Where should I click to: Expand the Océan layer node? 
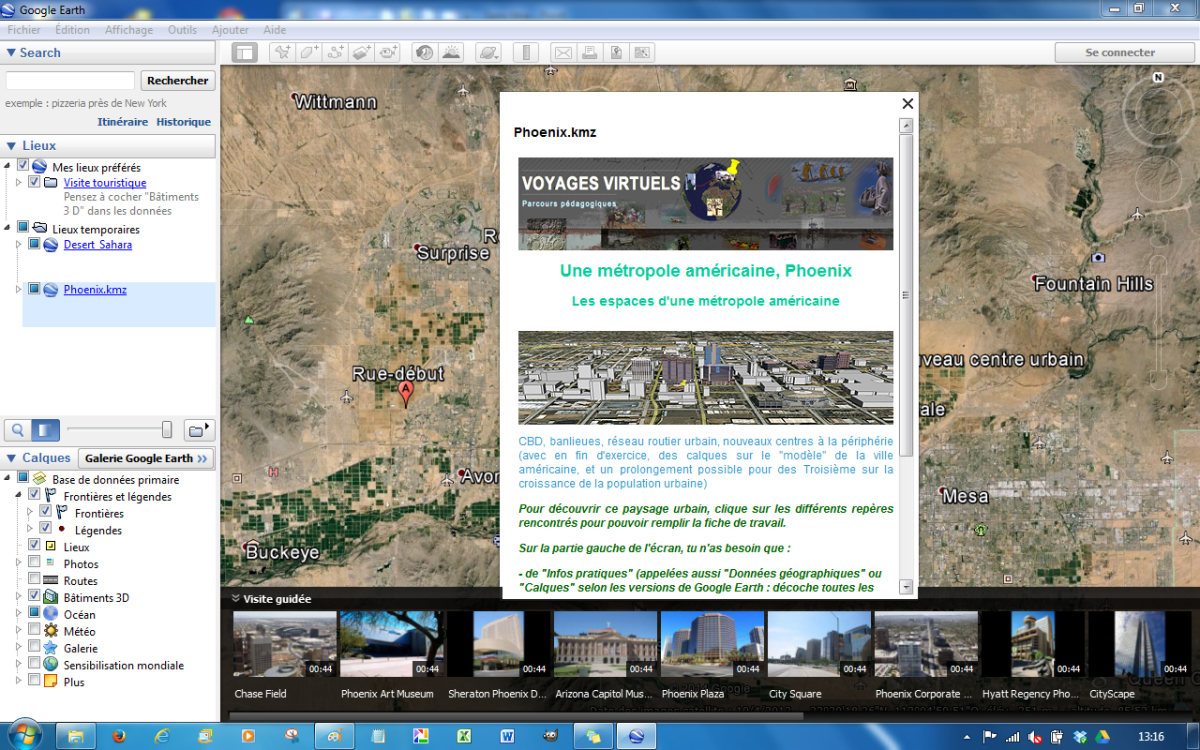pyautogui.click(x=19, y=613)
